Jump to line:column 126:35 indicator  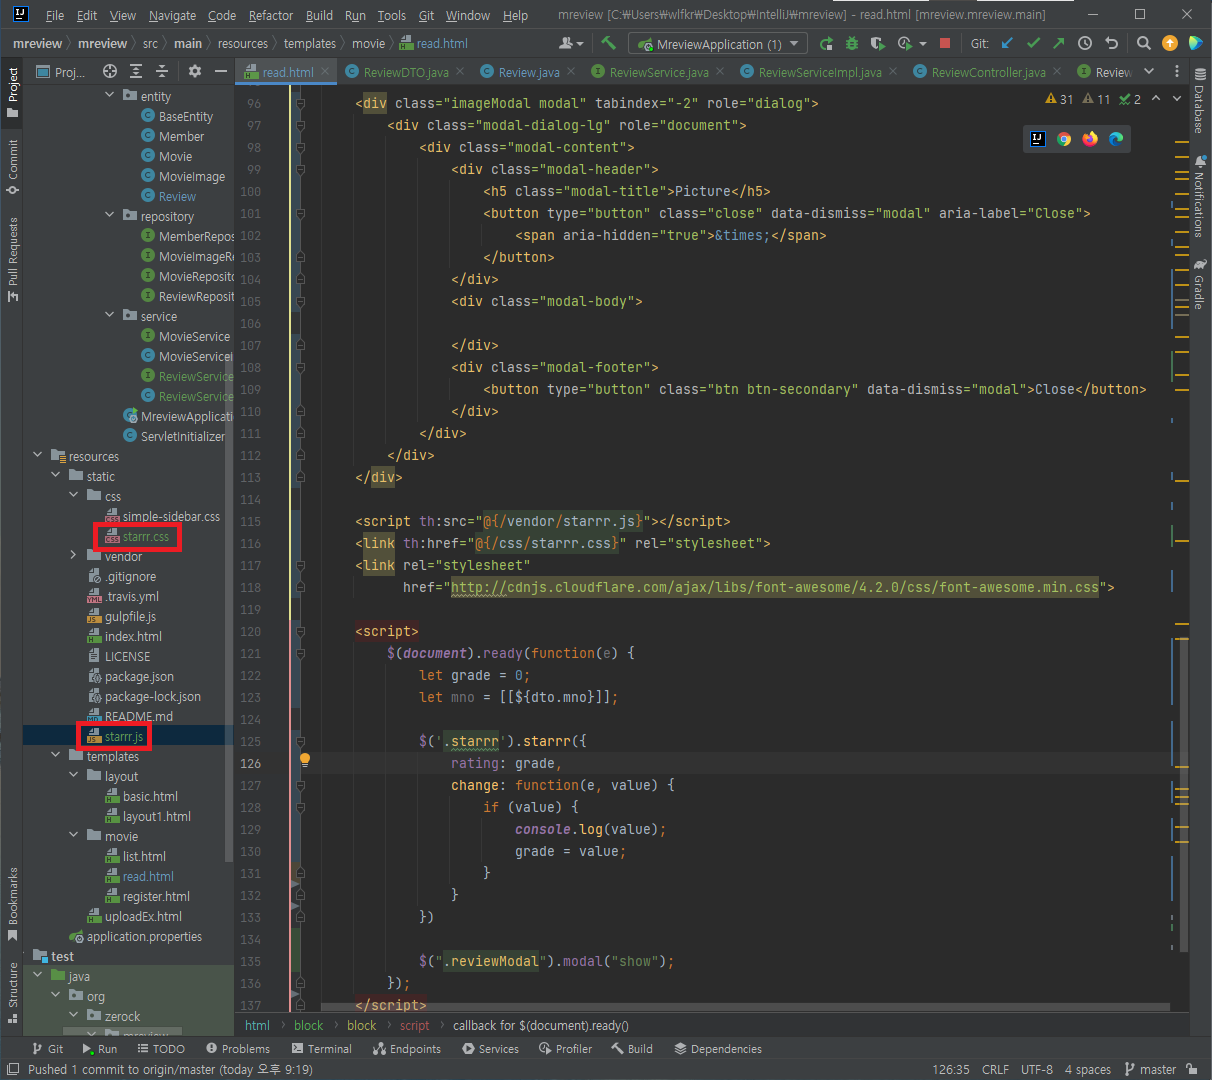point(951,1069)
